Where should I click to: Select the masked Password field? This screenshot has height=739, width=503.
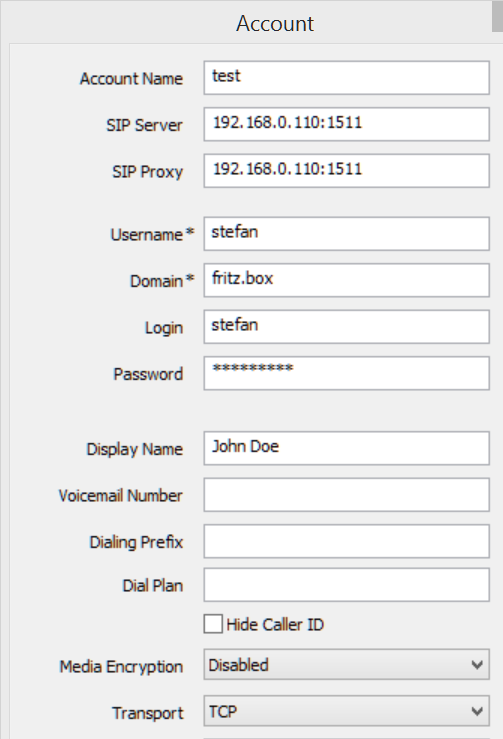click(x=346, y=373)
